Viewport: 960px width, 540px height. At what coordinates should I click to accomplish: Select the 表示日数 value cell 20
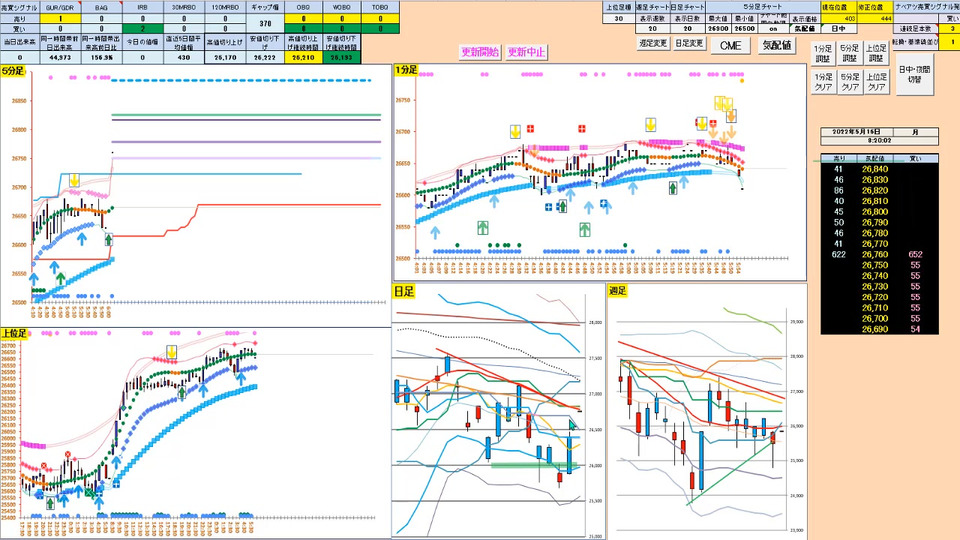pyautogui.click(x=688, y=29)
